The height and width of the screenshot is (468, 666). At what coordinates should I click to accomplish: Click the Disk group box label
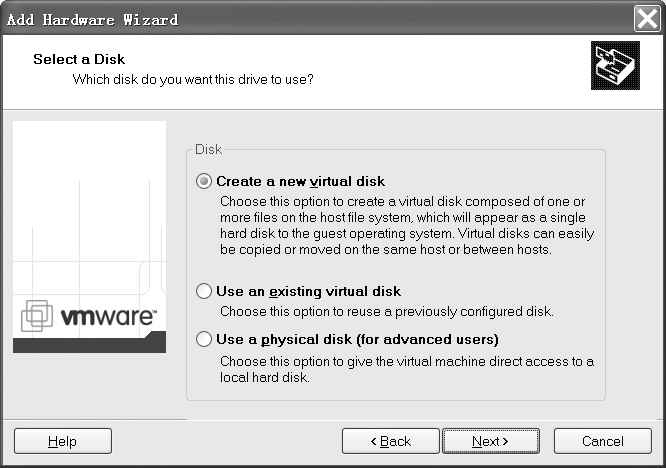click(208, 150)
